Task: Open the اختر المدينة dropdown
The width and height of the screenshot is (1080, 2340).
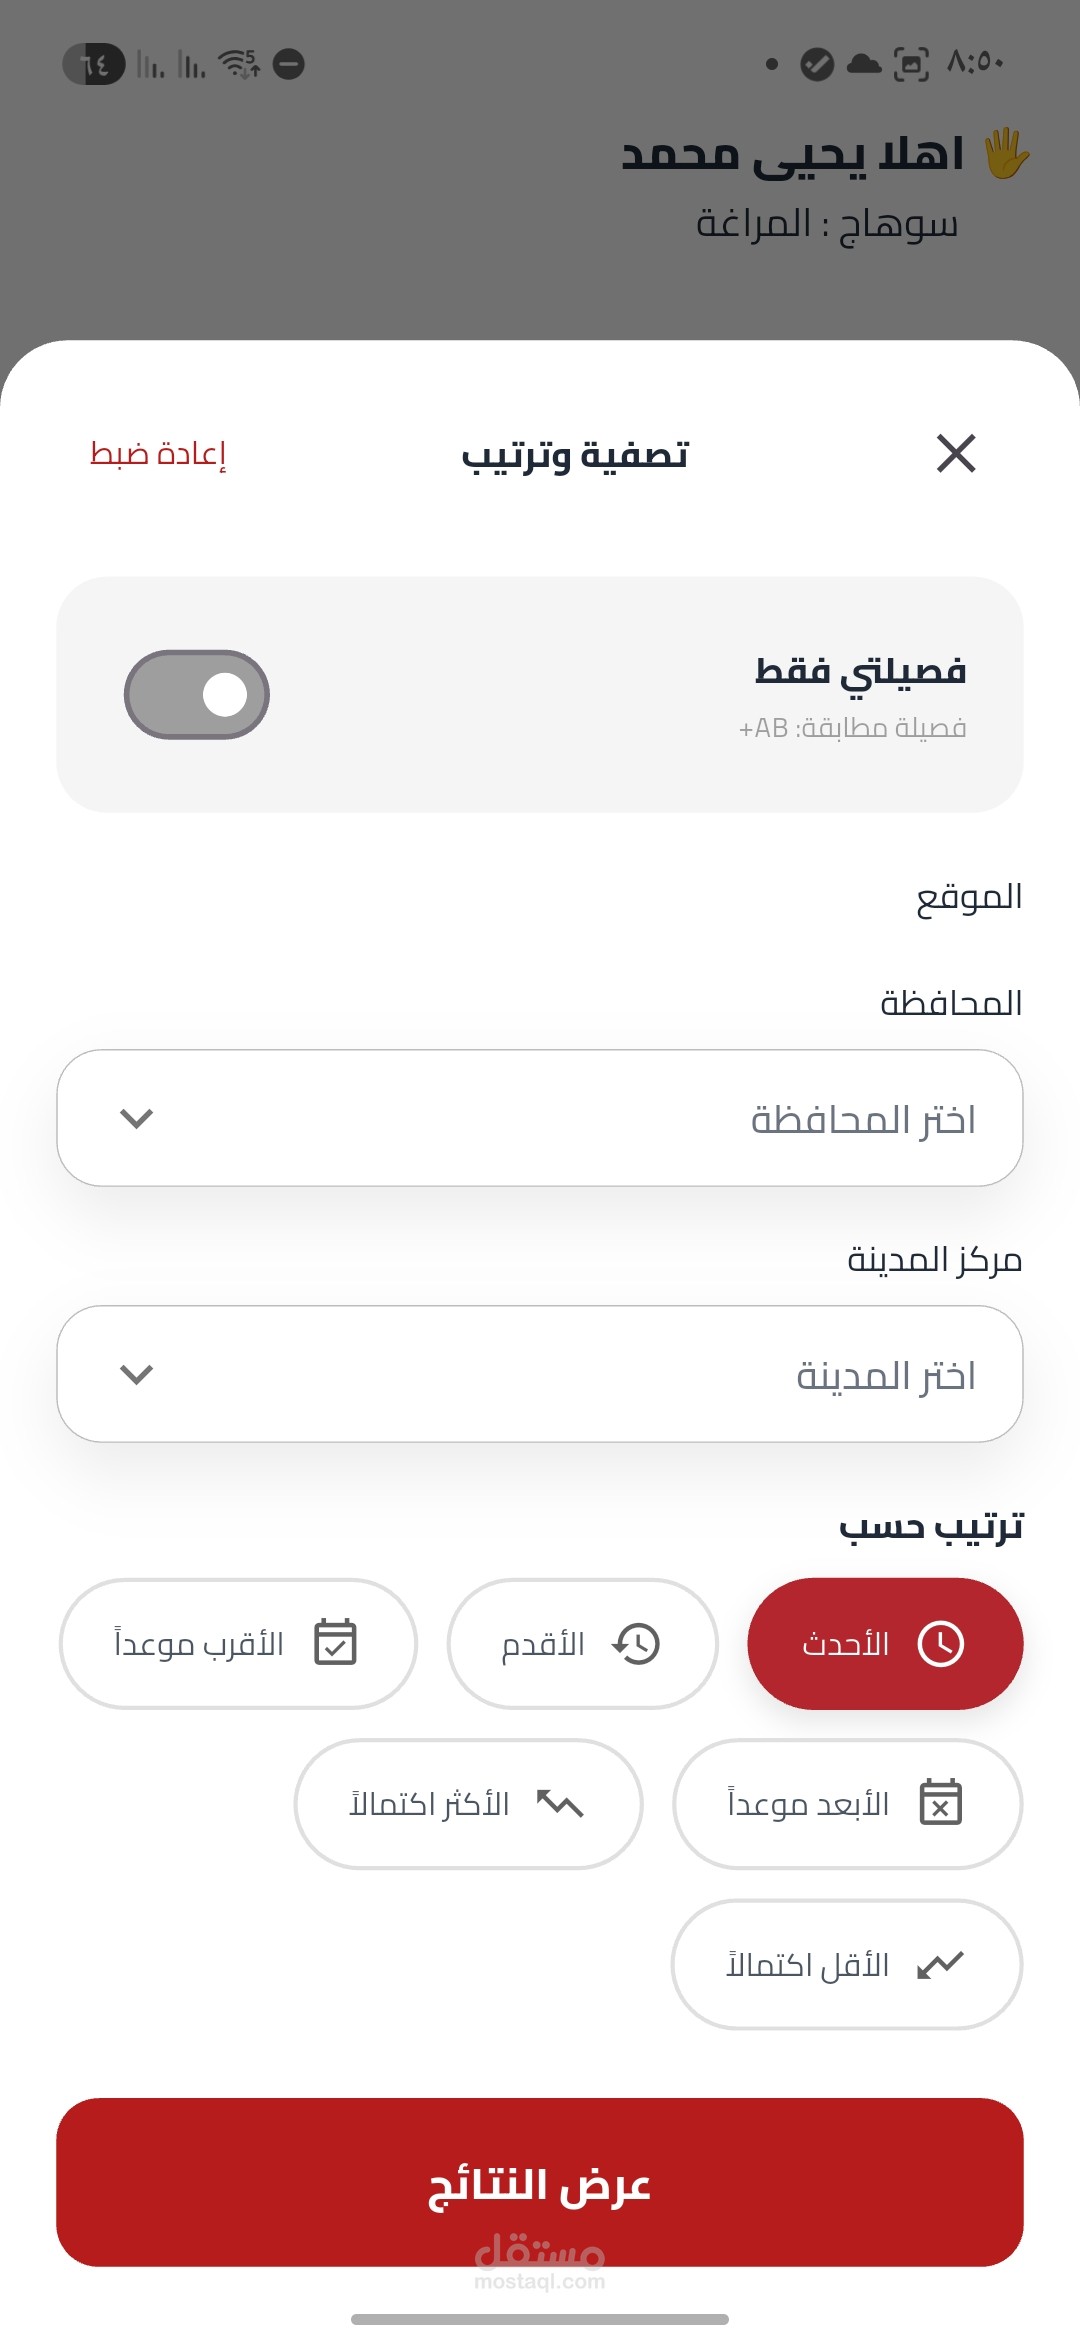Action: [x=540, y=1374]
